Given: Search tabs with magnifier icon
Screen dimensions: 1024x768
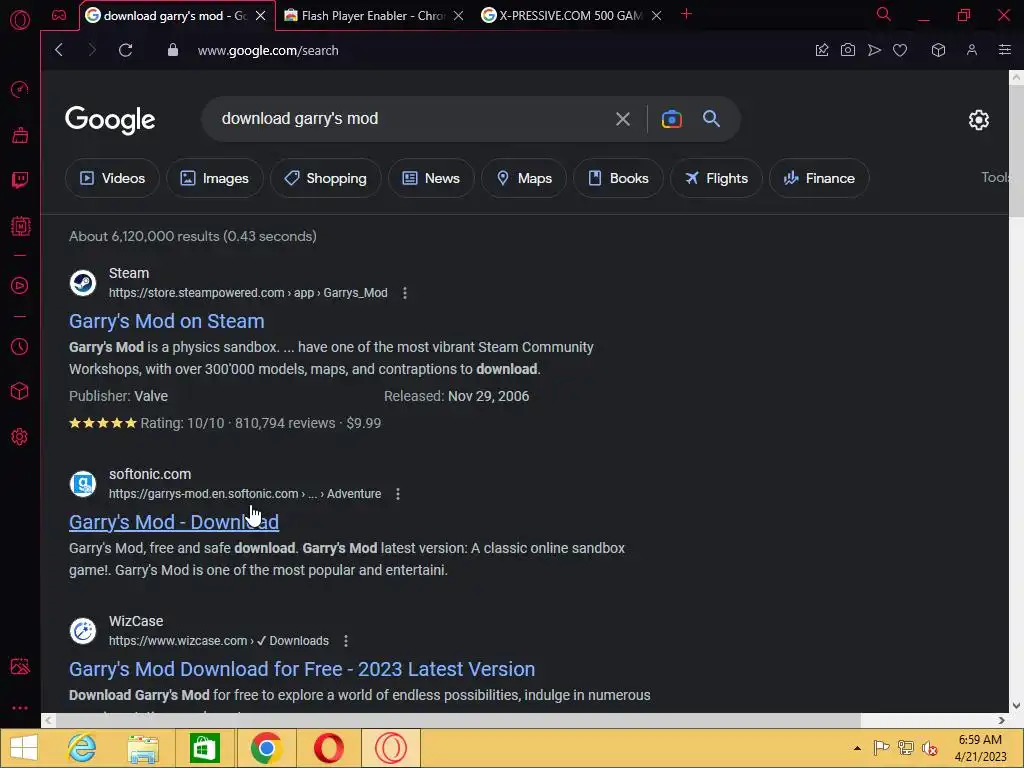Looking at the screenshot, I should pos(884,14).
